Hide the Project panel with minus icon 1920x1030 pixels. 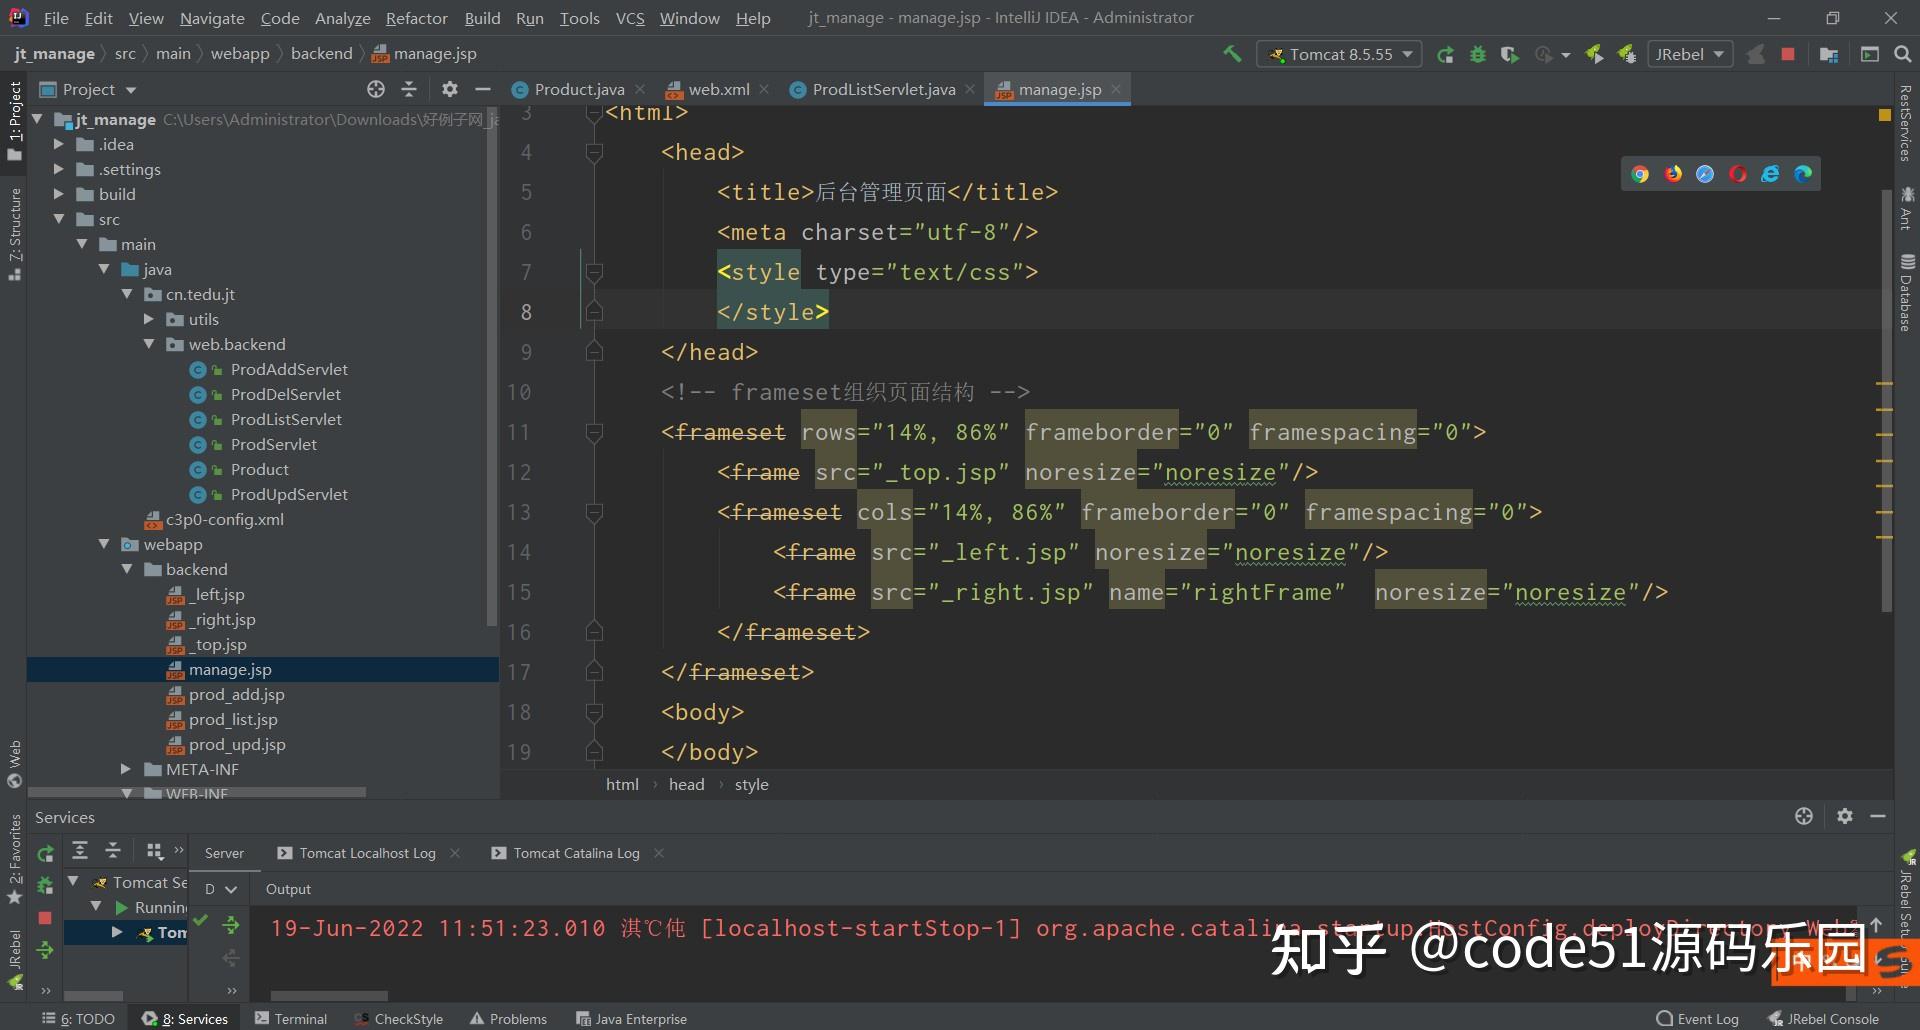[483, 89]
